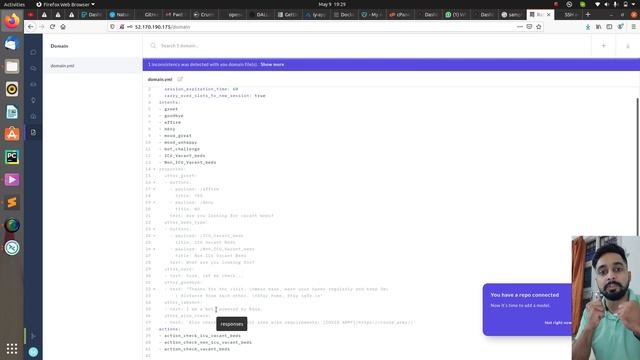Launch Thunderbird from the Ubuntu dock
Screen dimensions: 640x360
pos(12,43)
